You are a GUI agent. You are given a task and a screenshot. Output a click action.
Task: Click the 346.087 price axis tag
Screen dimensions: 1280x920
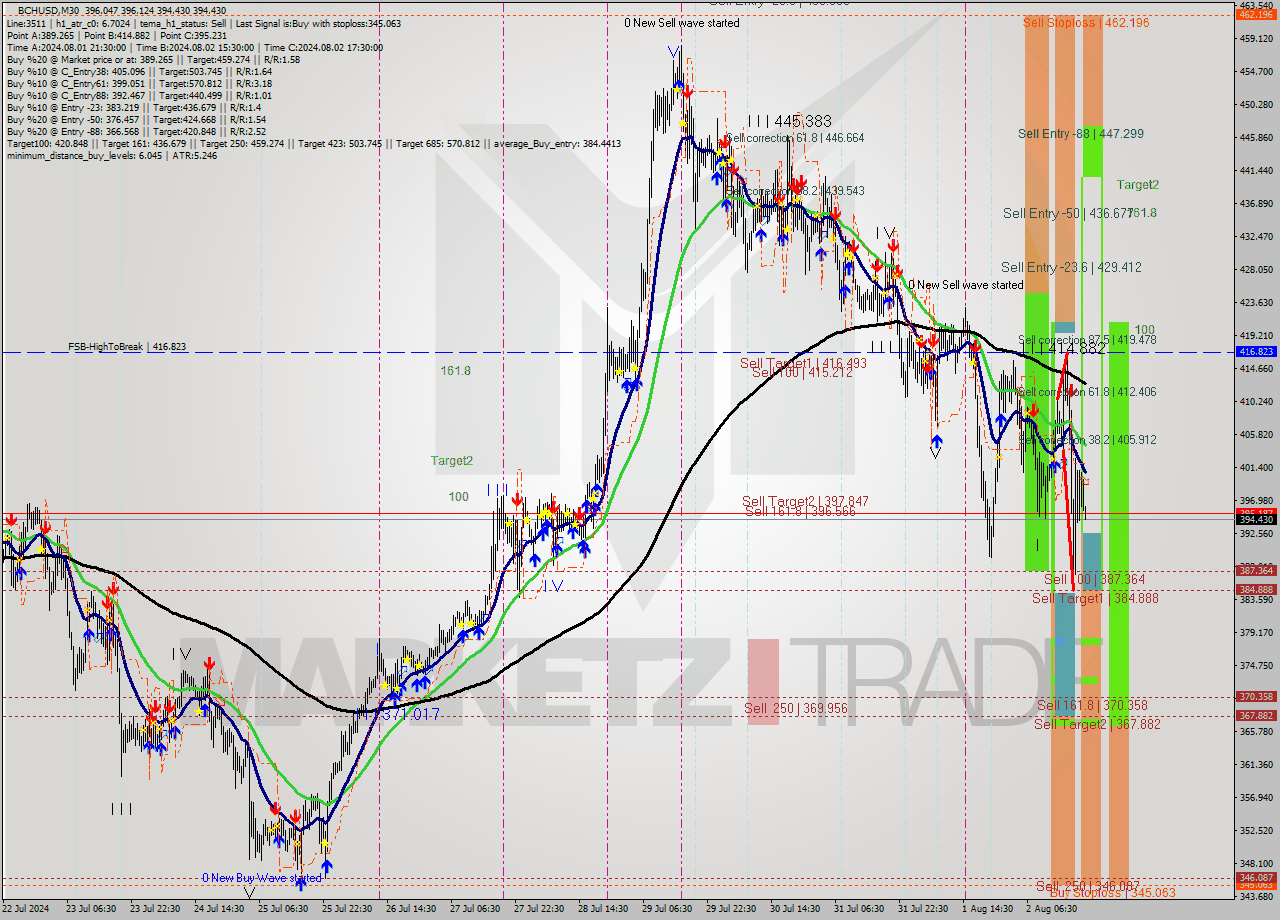click(1257, 877)
